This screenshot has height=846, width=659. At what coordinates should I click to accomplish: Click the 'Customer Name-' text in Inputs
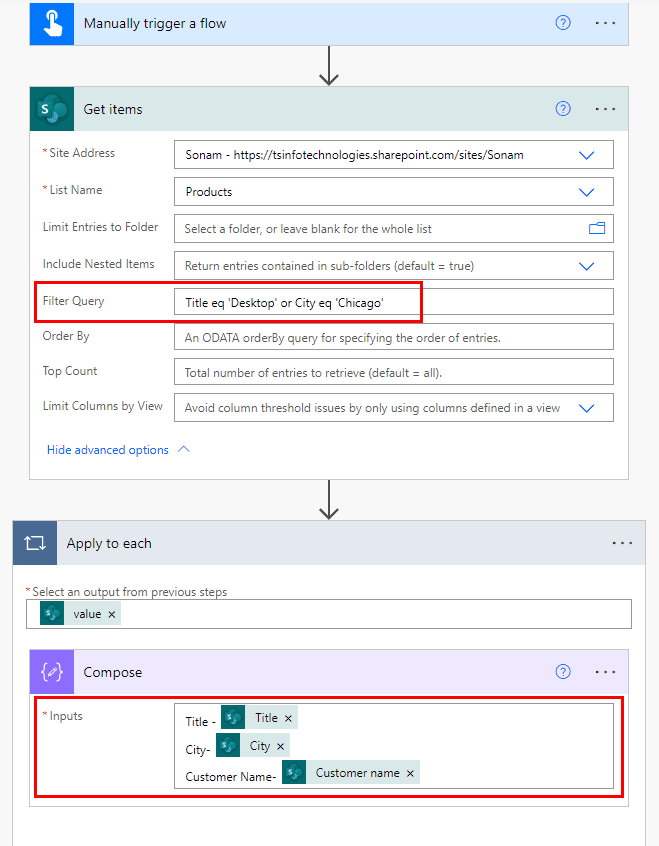[231, 777]
